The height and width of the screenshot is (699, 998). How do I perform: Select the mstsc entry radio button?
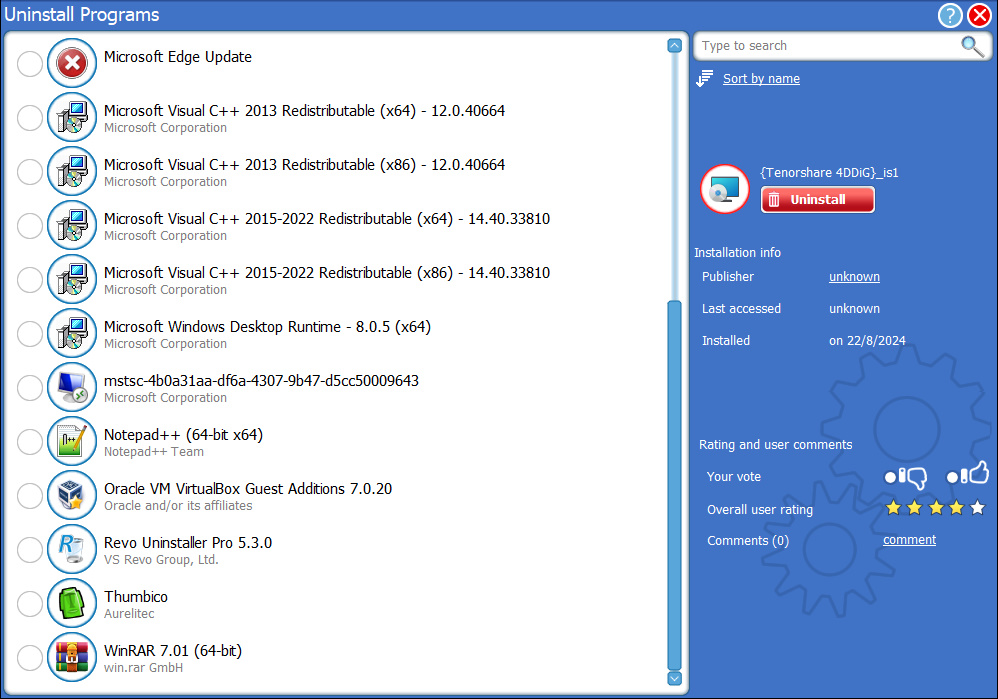coord(30,388)
